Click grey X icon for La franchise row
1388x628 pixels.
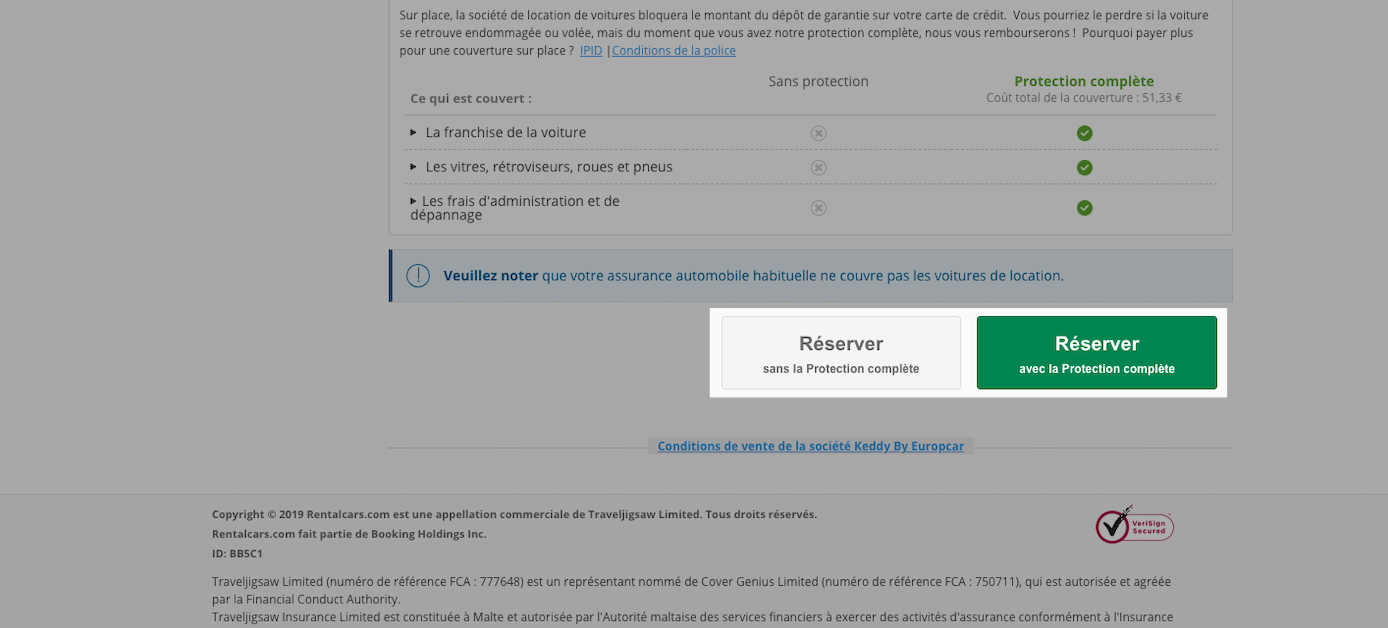point(818,133)
